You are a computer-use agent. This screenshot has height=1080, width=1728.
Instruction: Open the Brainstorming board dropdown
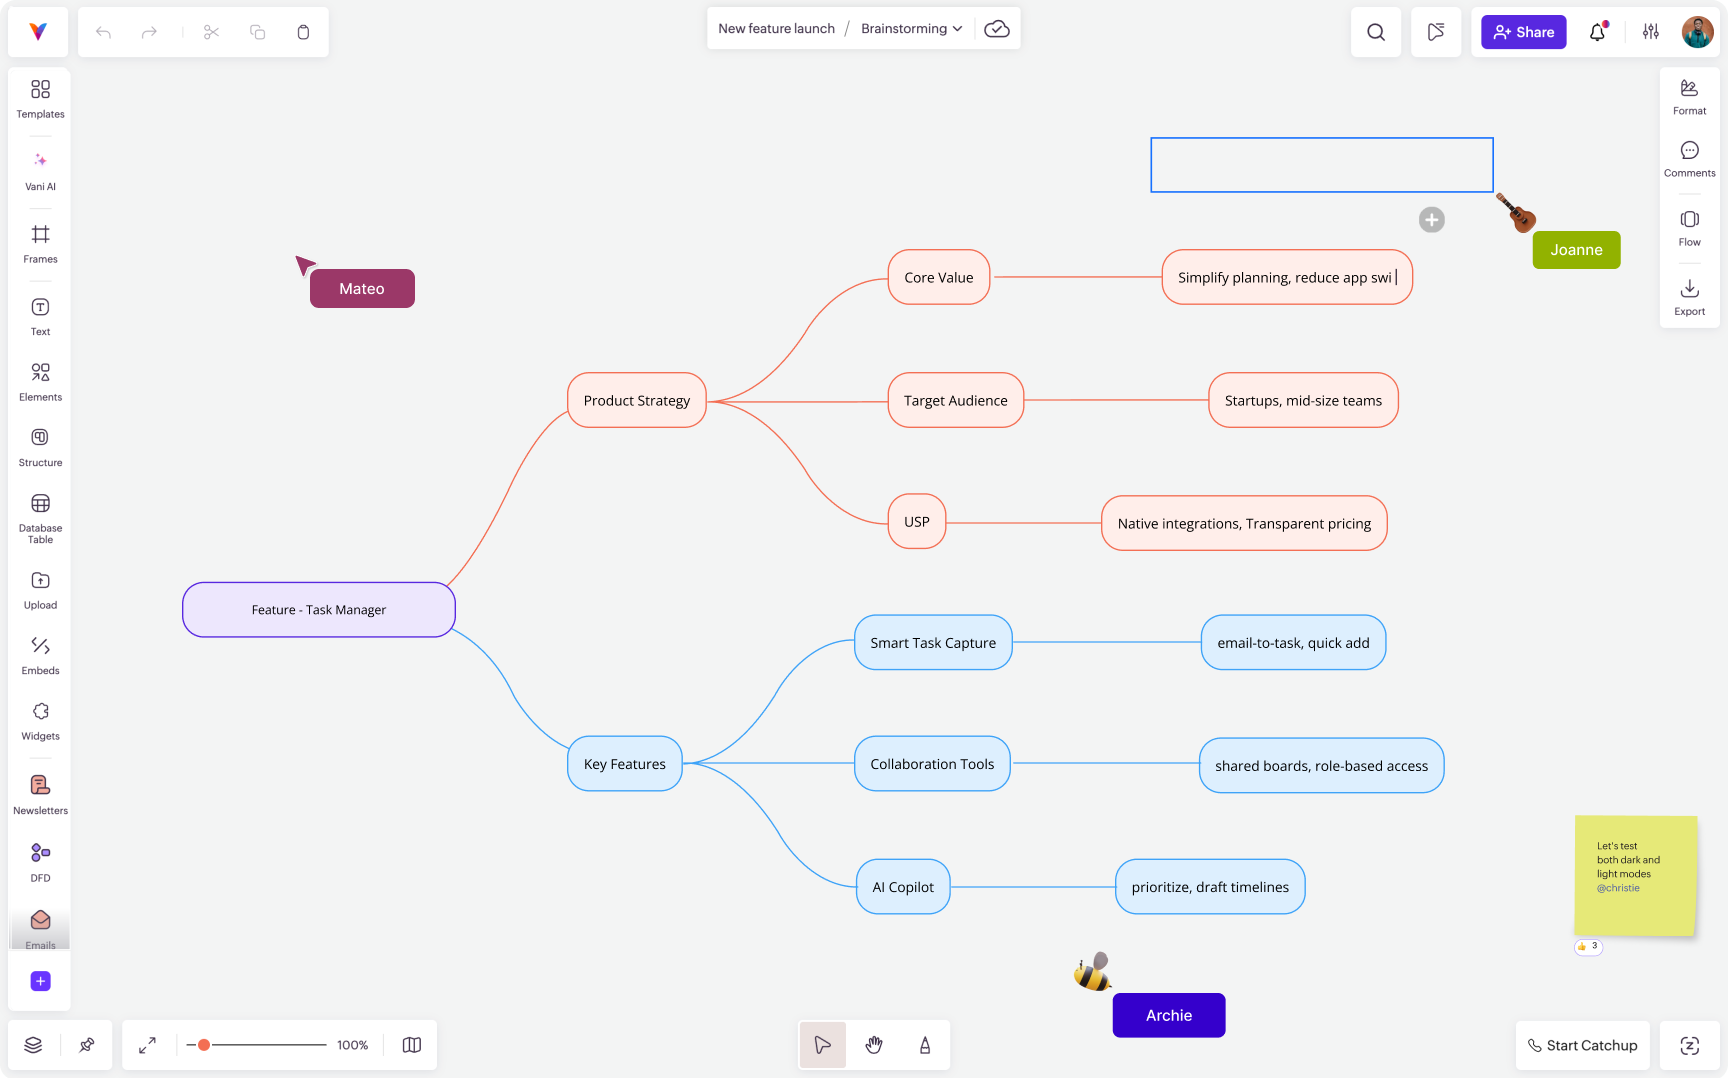coord(957,28)
